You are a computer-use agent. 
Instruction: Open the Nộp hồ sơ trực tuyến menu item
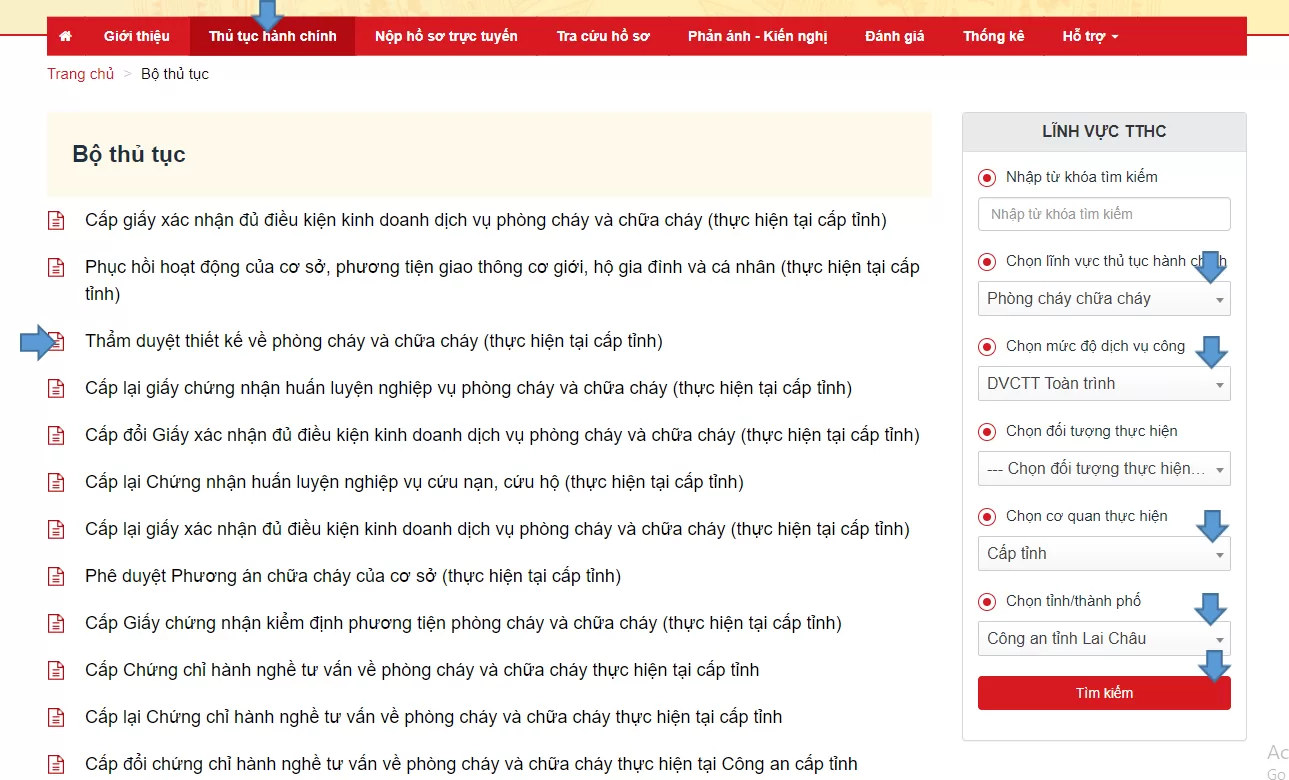446,36
